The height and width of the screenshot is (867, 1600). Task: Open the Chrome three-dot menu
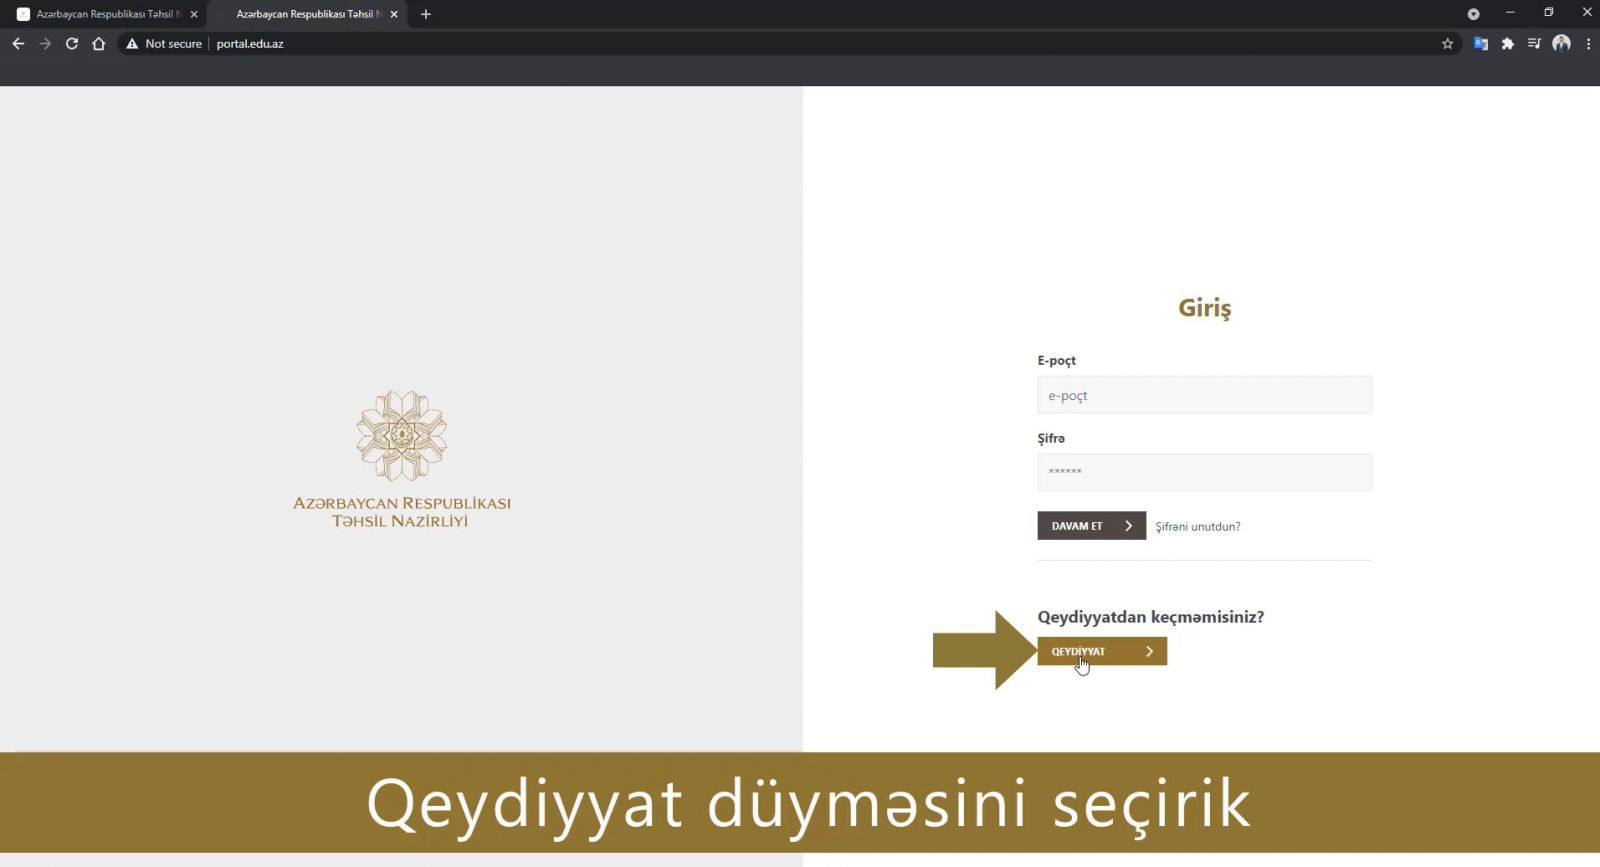point(1588,44)
